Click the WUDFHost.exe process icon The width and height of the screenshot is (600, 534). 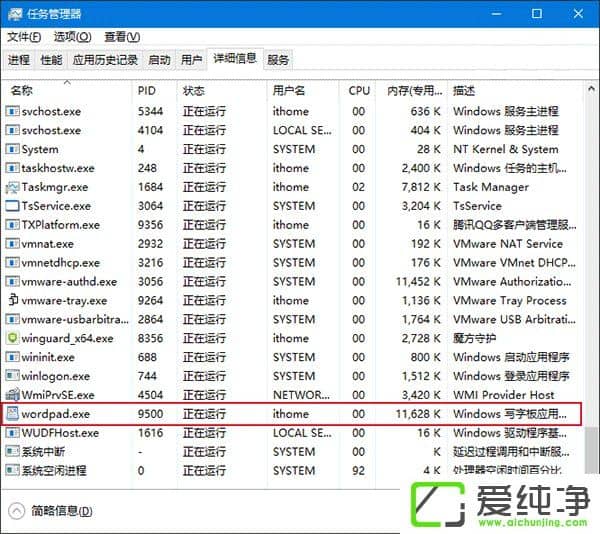12,433
